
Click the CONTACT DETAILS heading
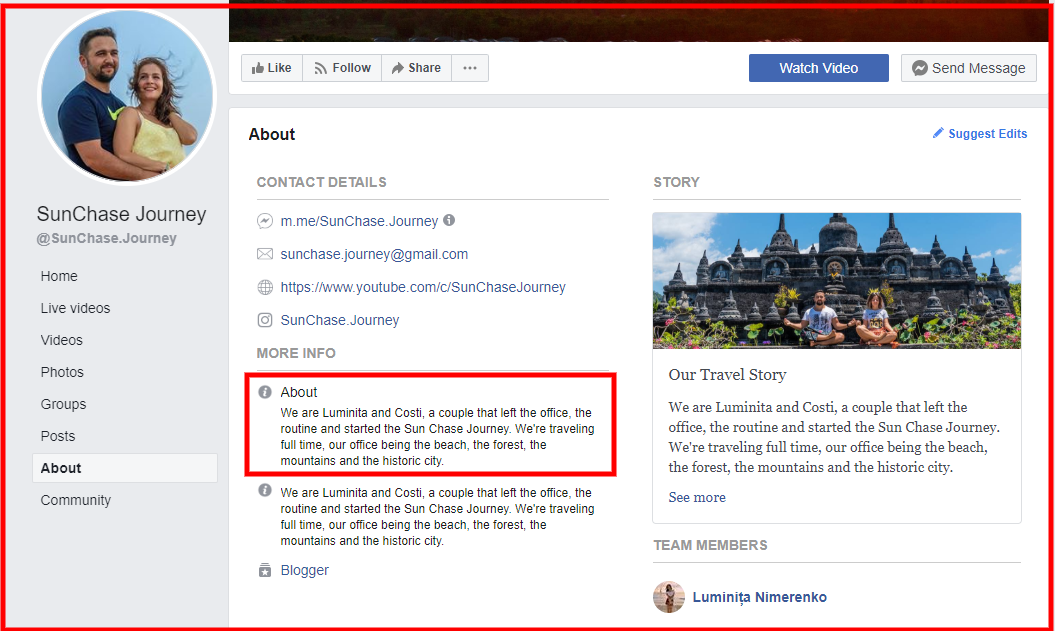click(x=322, y=182)
